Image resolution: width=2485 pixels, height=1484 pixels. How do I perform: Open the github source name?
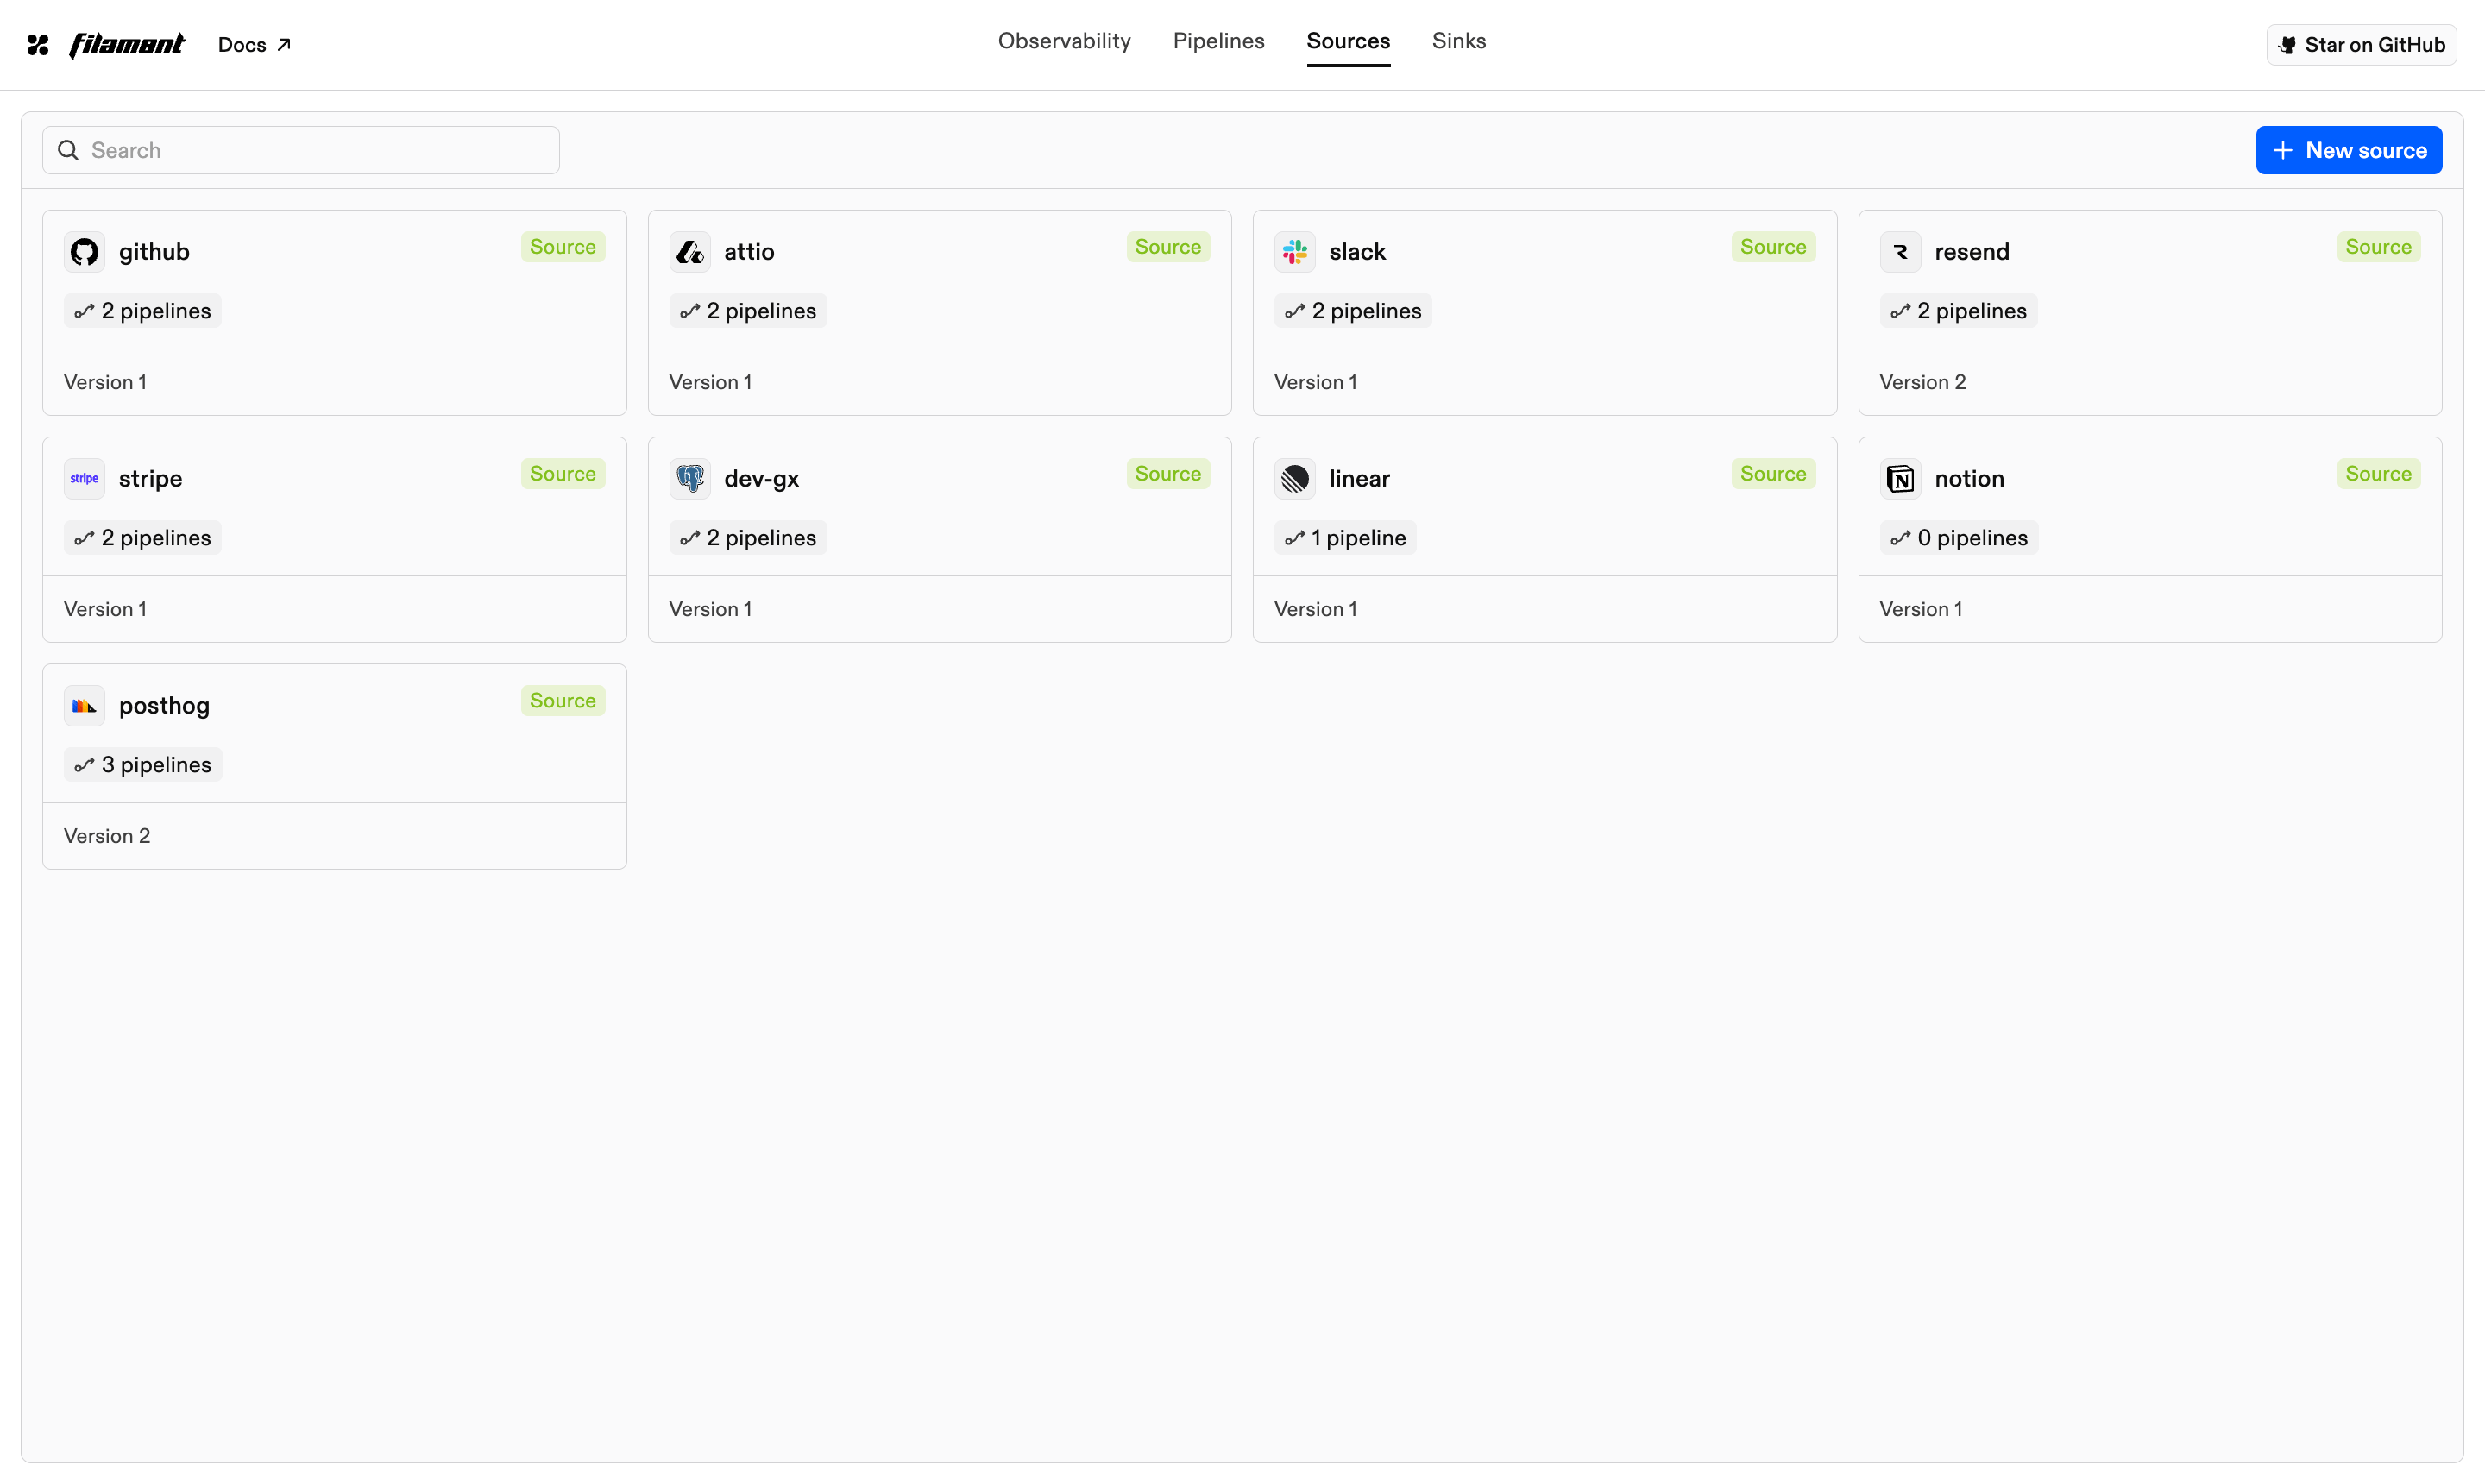(x=154, y=252)
